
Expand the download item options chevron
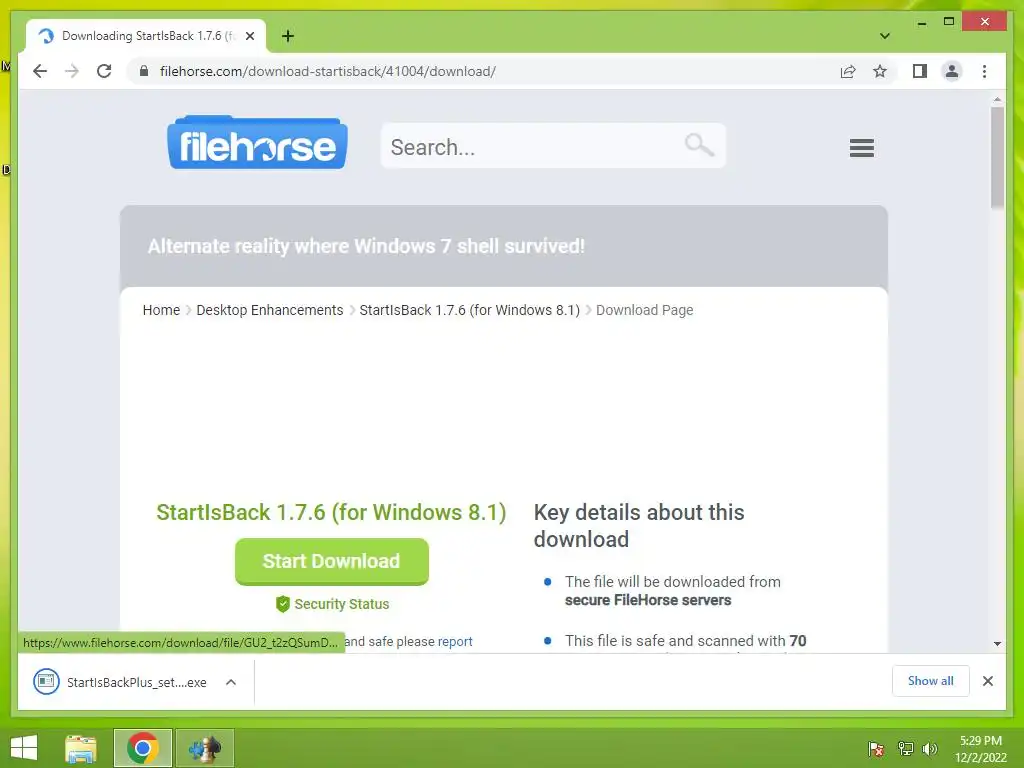(231, 682)
